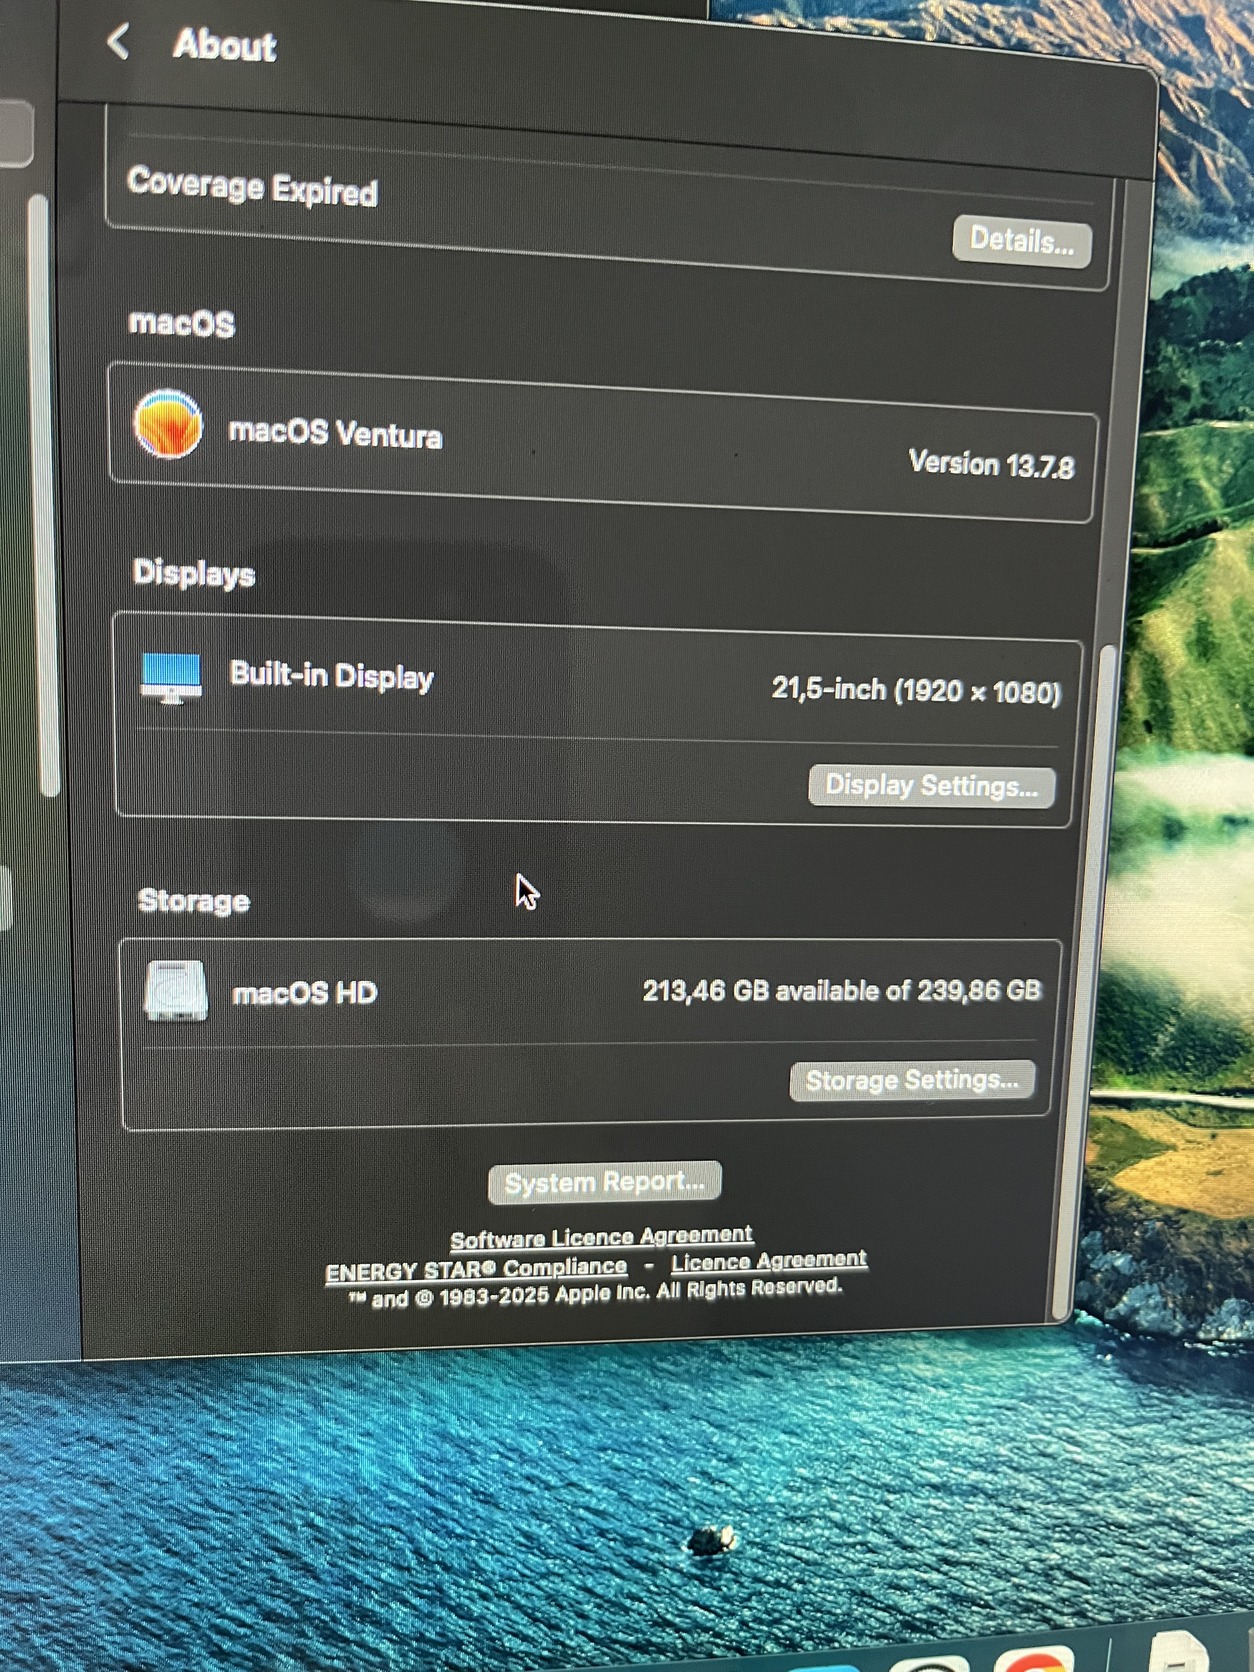Open Display Settings
Image resolution: width=1254 pixels, height=1672 pixels.
coord(931,786)
